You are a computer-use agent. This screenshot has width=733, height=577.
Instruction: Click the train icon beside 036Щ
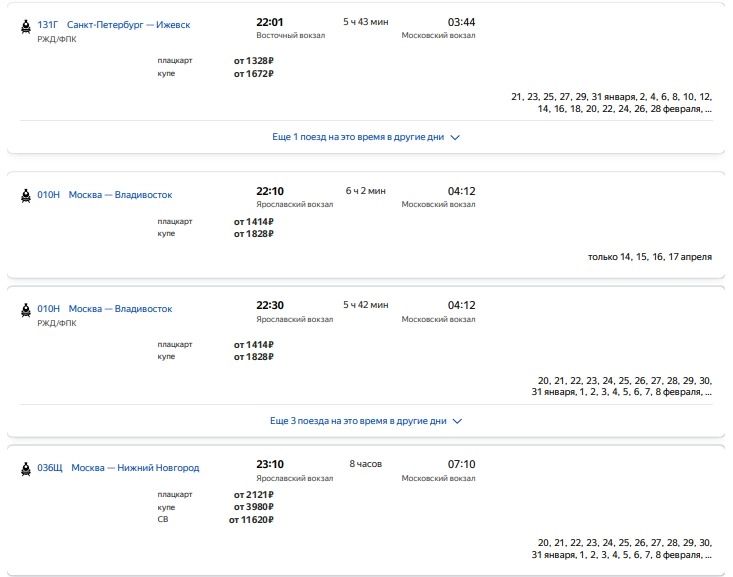(x=25, y=468)
